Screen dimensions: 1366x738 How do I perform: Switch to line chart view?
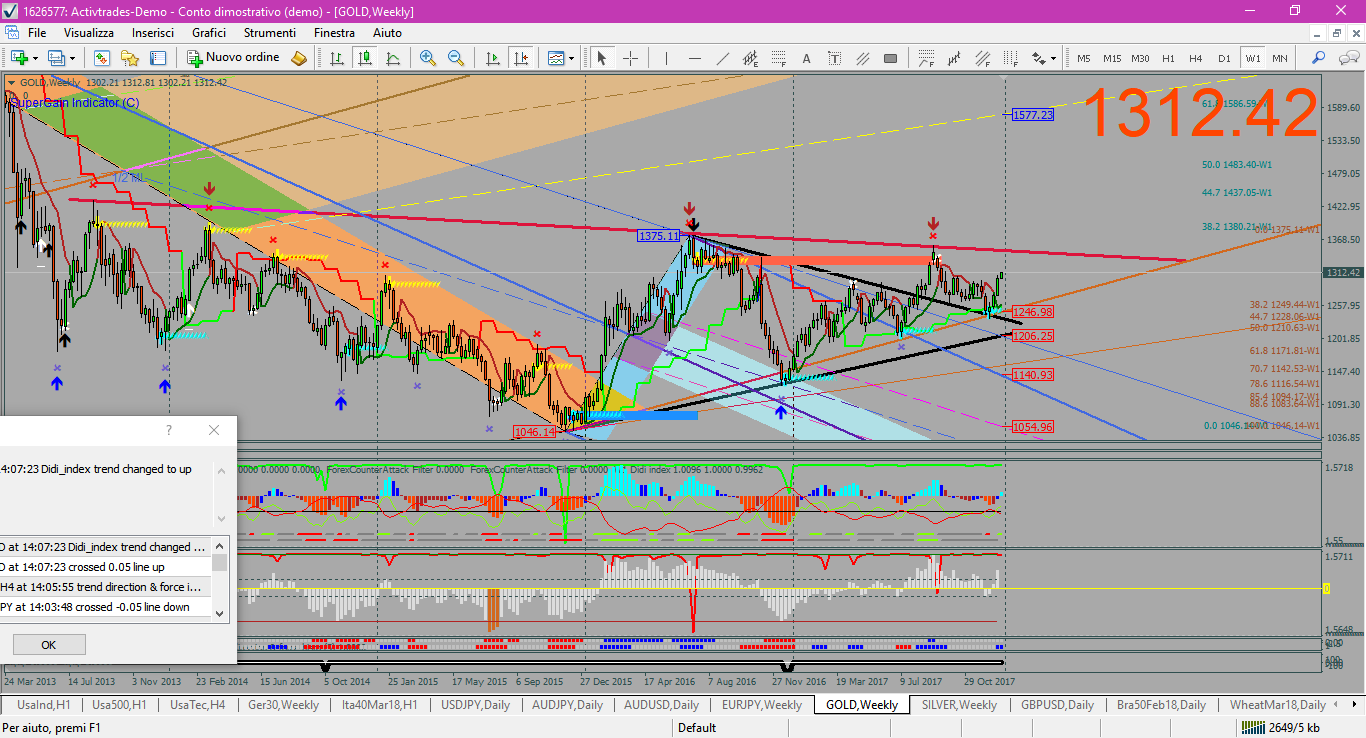pos(393,58)
